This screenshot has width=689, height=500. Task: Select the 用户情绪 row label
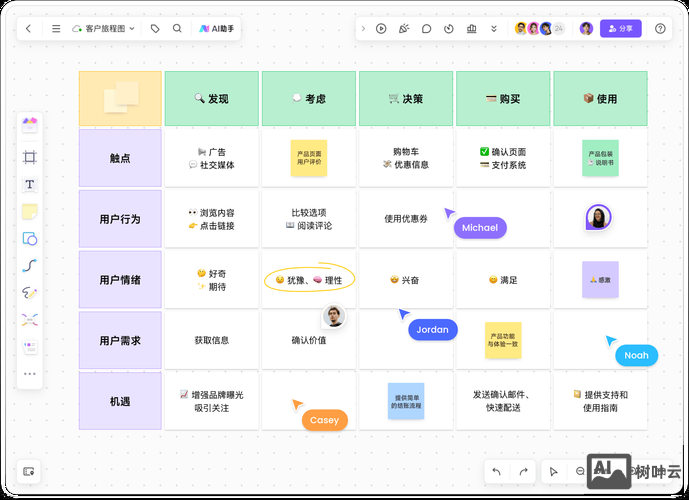pyautogui.click(x=120, y=279)
